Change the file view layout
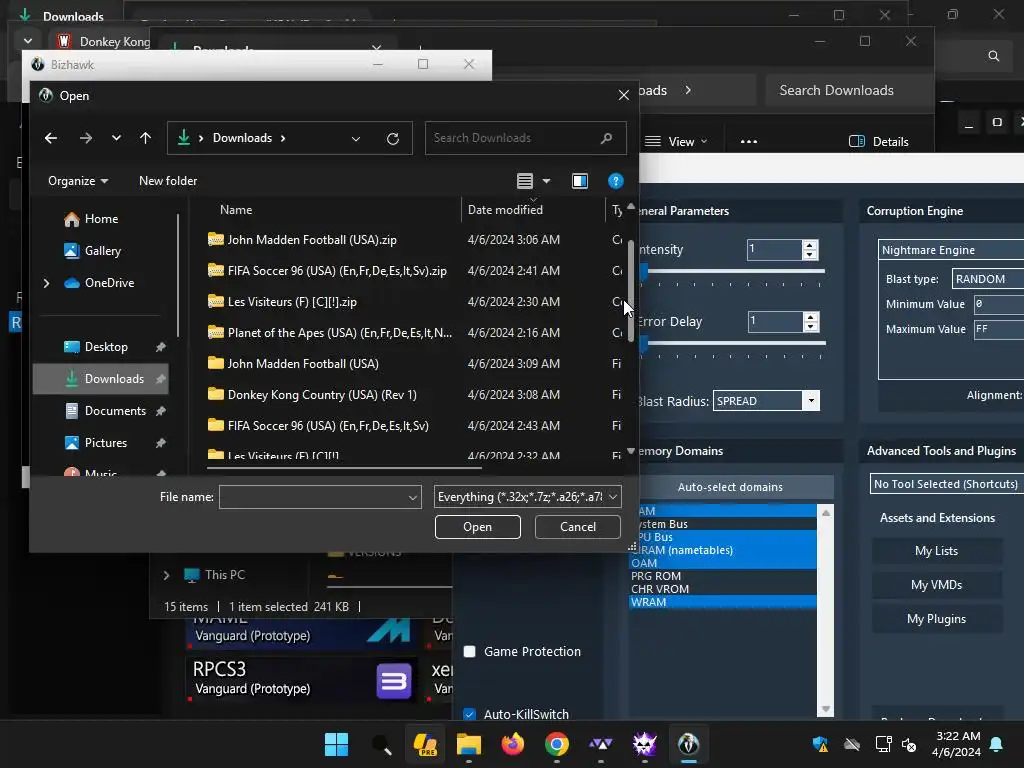This screenshot has height=768, width=1024. [x=525, y=181]
